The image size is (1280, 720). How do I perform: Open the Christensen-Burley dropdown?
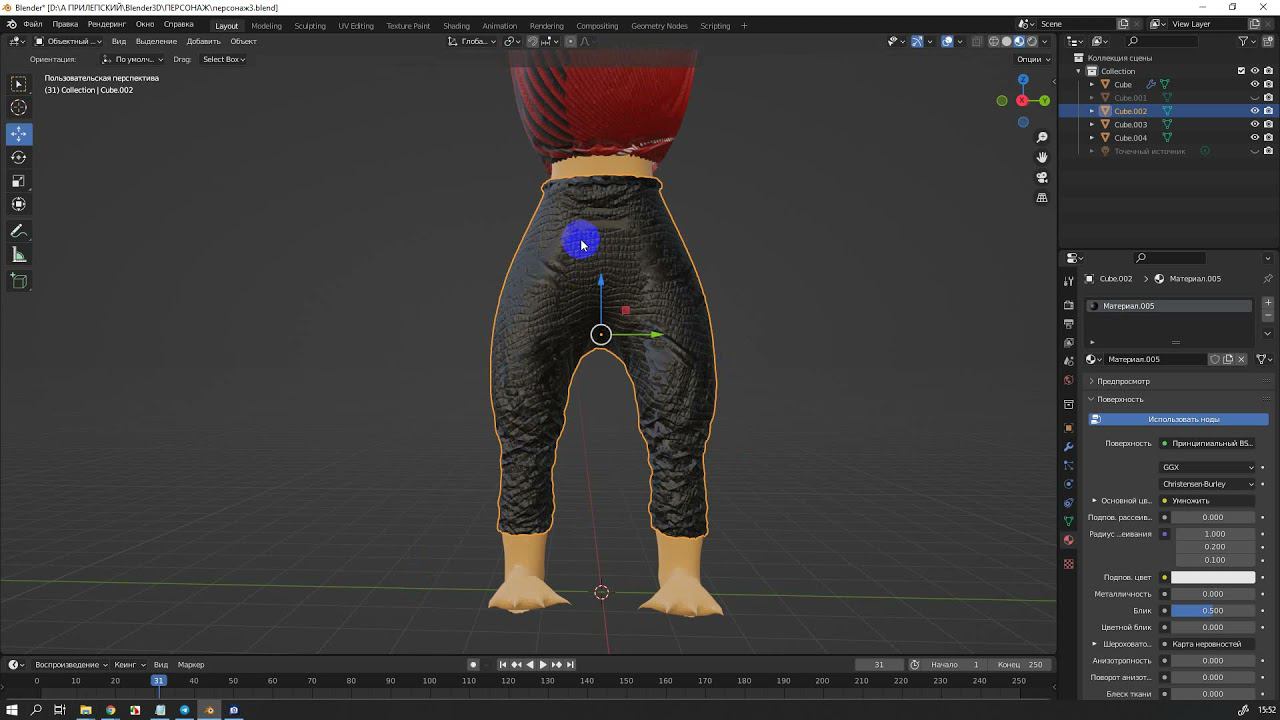tap(1207, 484)
